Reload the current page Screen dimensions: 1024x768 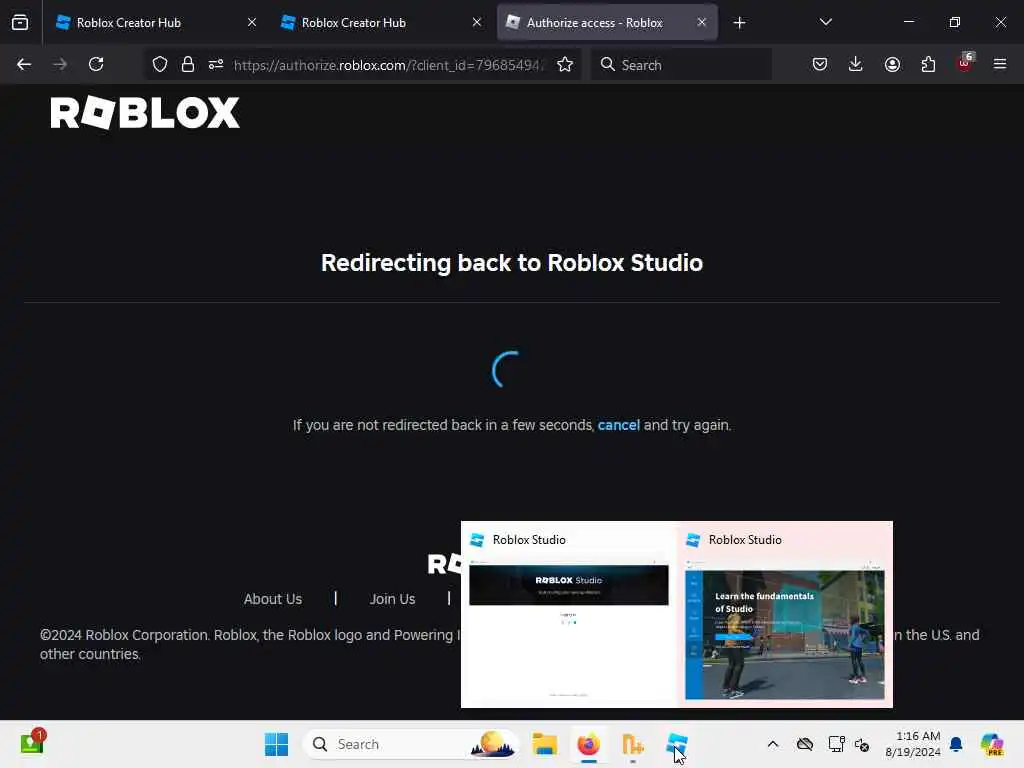click(97, 65)
